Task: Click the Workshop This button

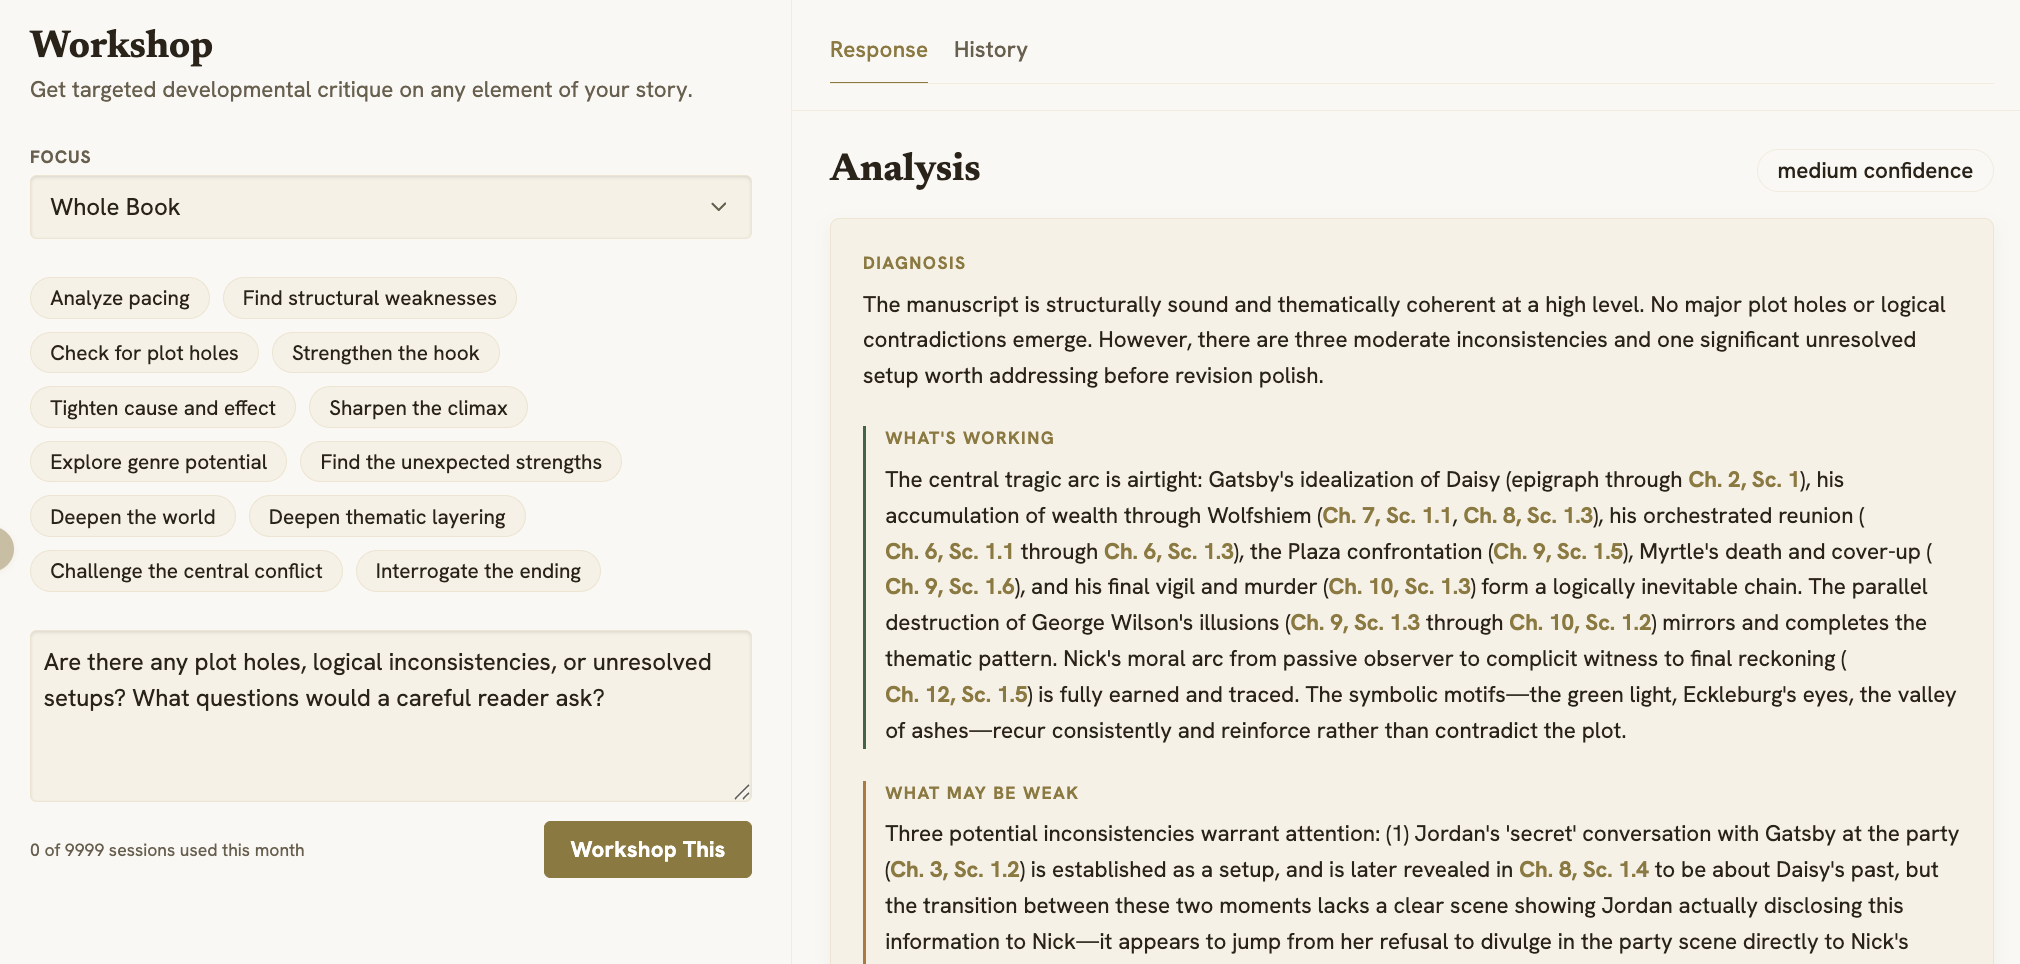Action: [x=648, y=850]
